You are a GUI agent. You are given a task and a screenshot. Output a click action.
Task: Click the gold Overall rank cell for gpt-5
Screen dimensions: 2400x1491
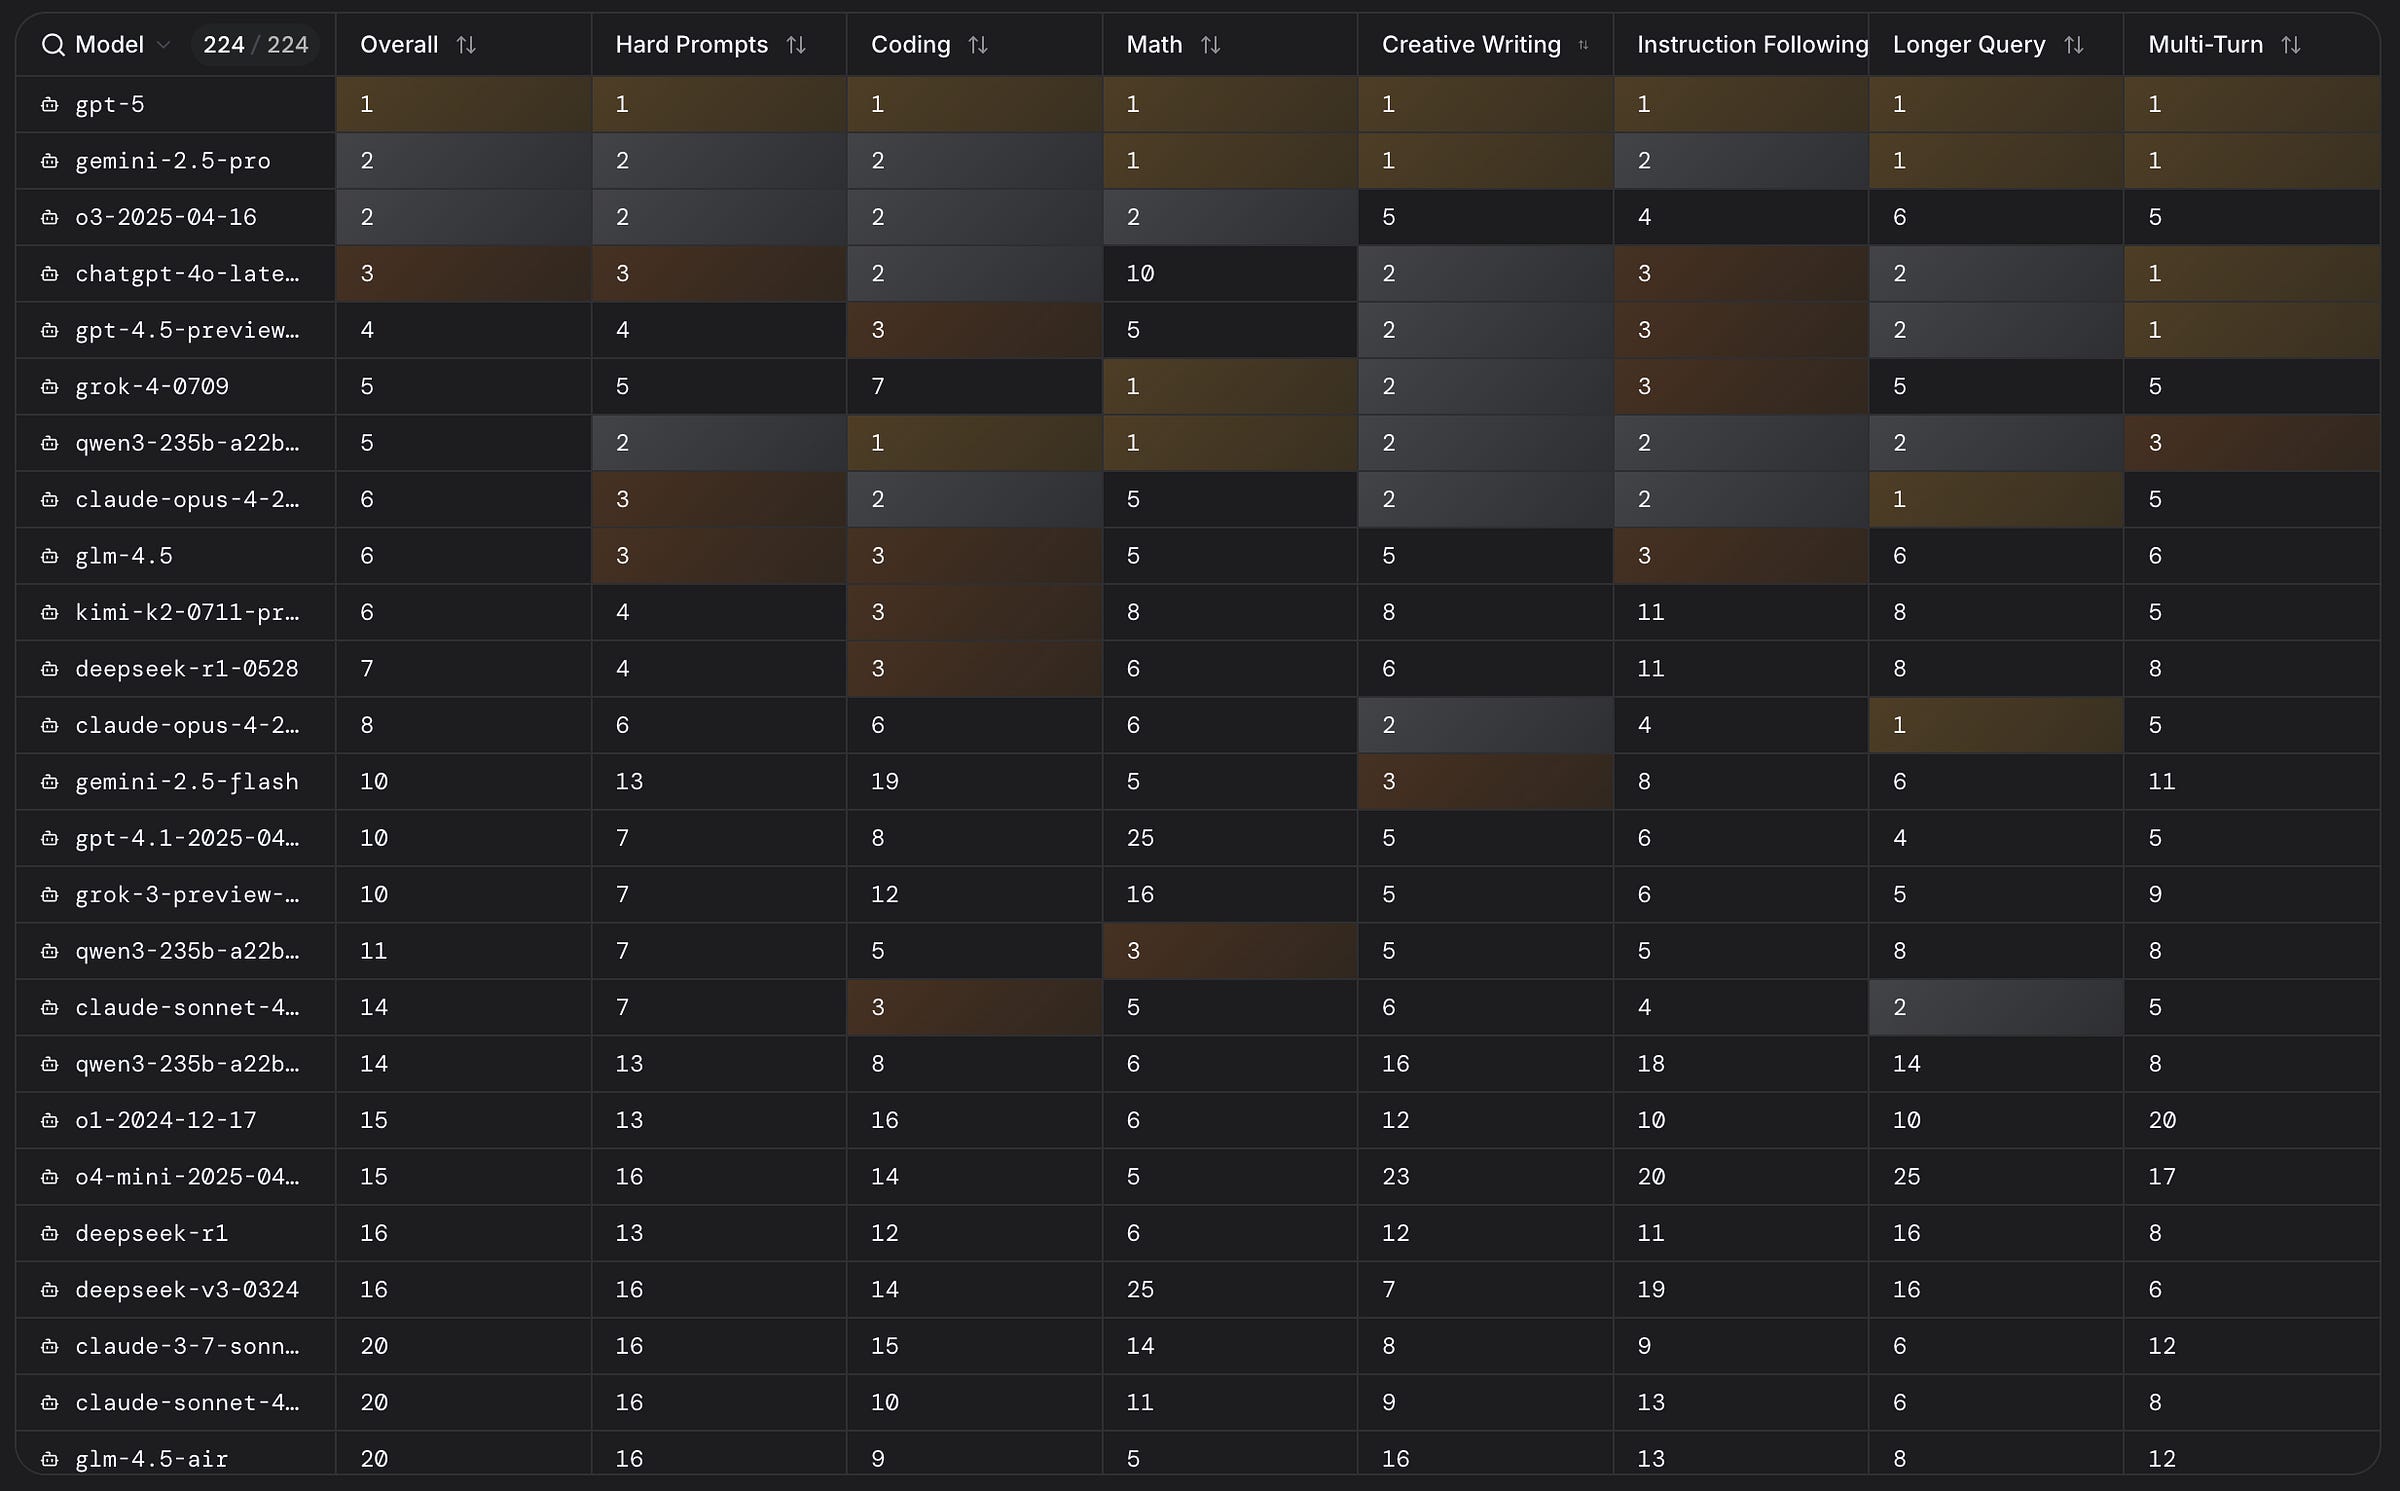[462, 104]
